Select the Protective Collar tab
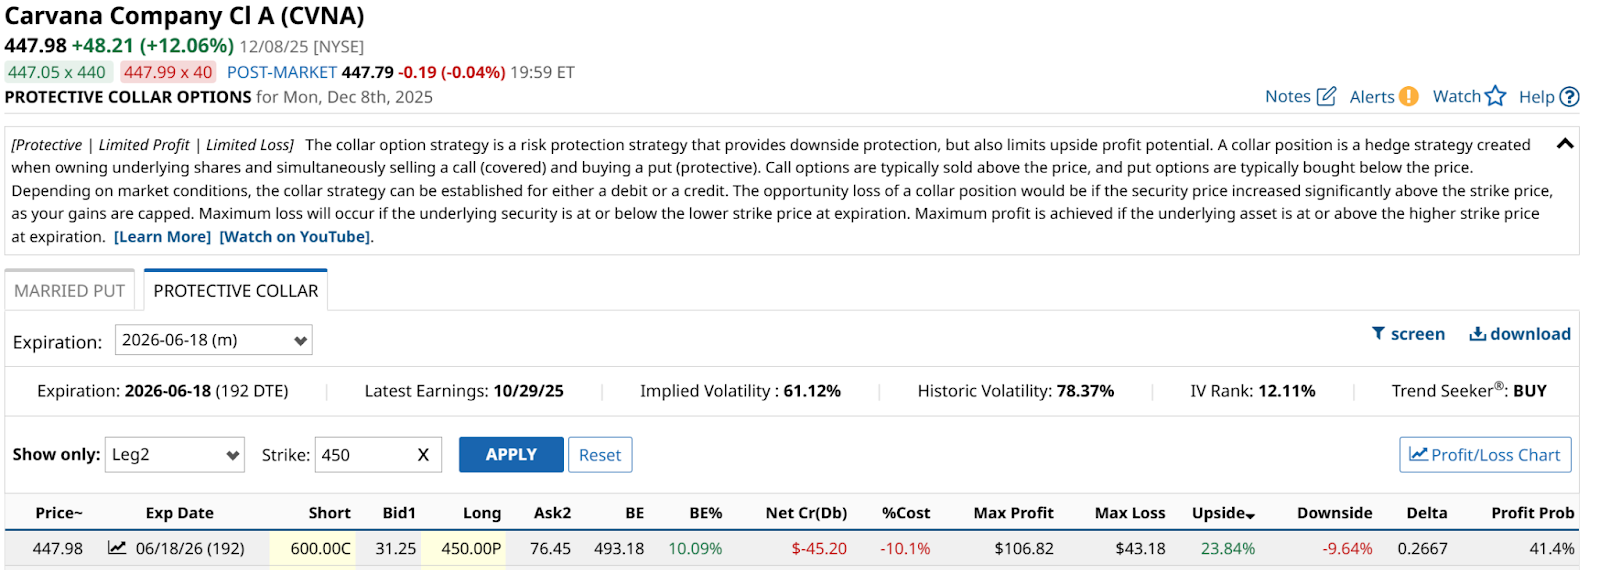Screen dimensions: 1600x570 point(236,291)
